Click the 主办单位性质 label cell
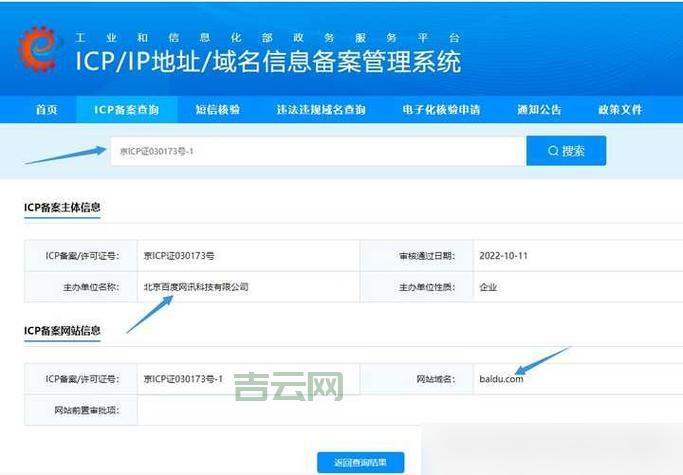Screen dimensions: 683x475 [x=417, y=287]
